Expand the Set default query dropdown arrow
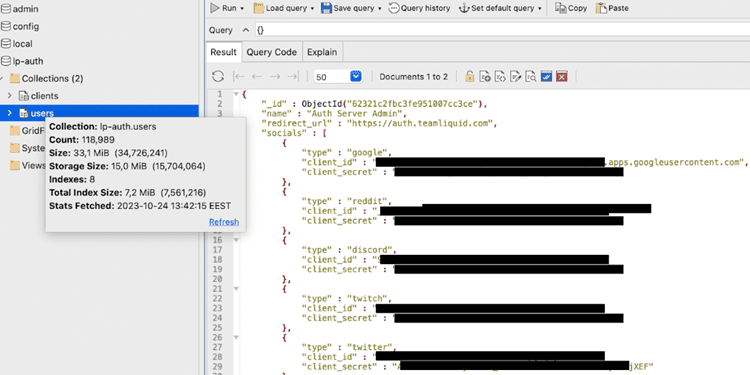The height and width of the screenshot is (375, 750). (540, 9)
